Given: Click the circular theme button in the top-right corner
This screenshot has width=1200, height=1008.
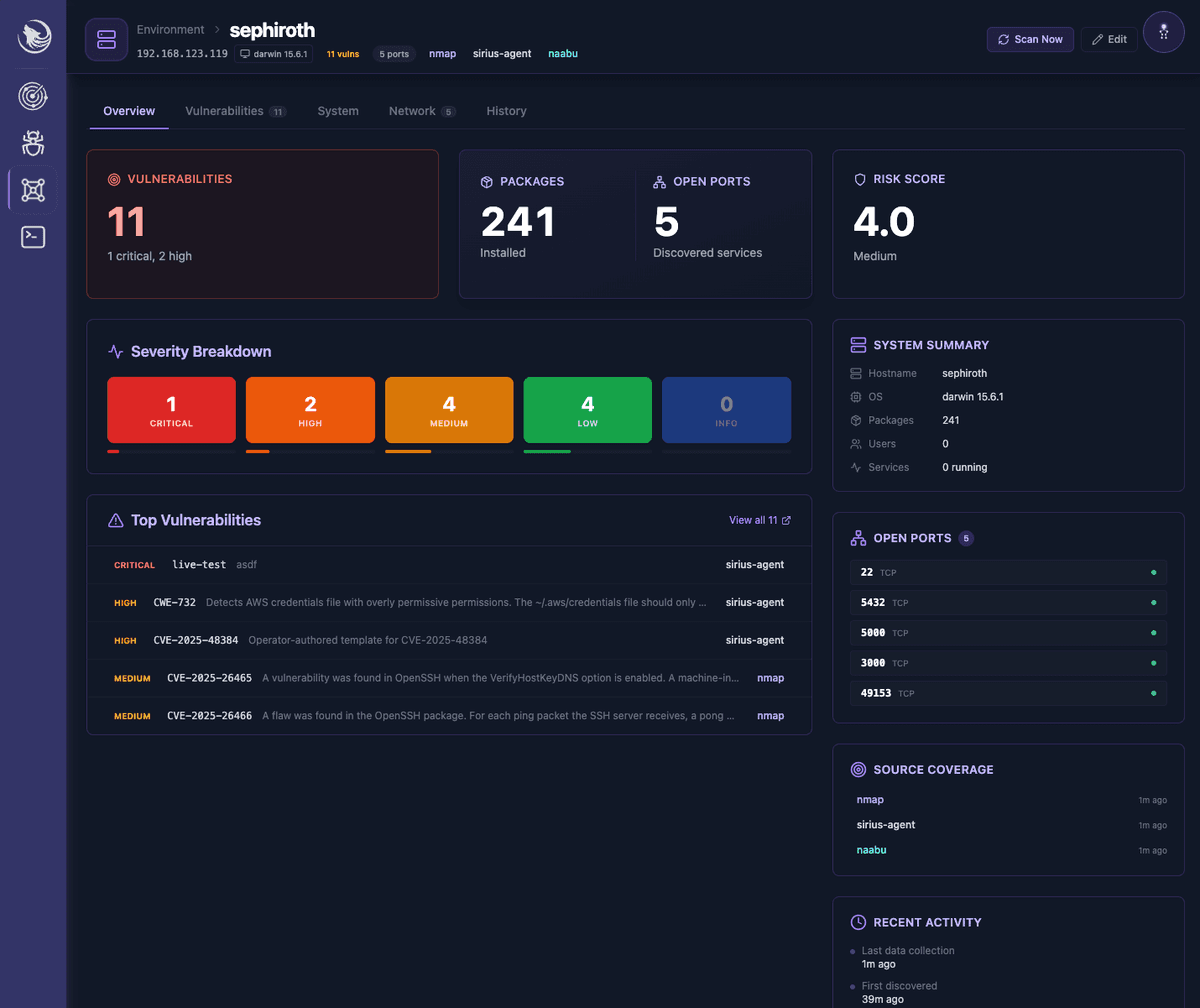Looking at the screenshot, I should [x=1163, y=32].
